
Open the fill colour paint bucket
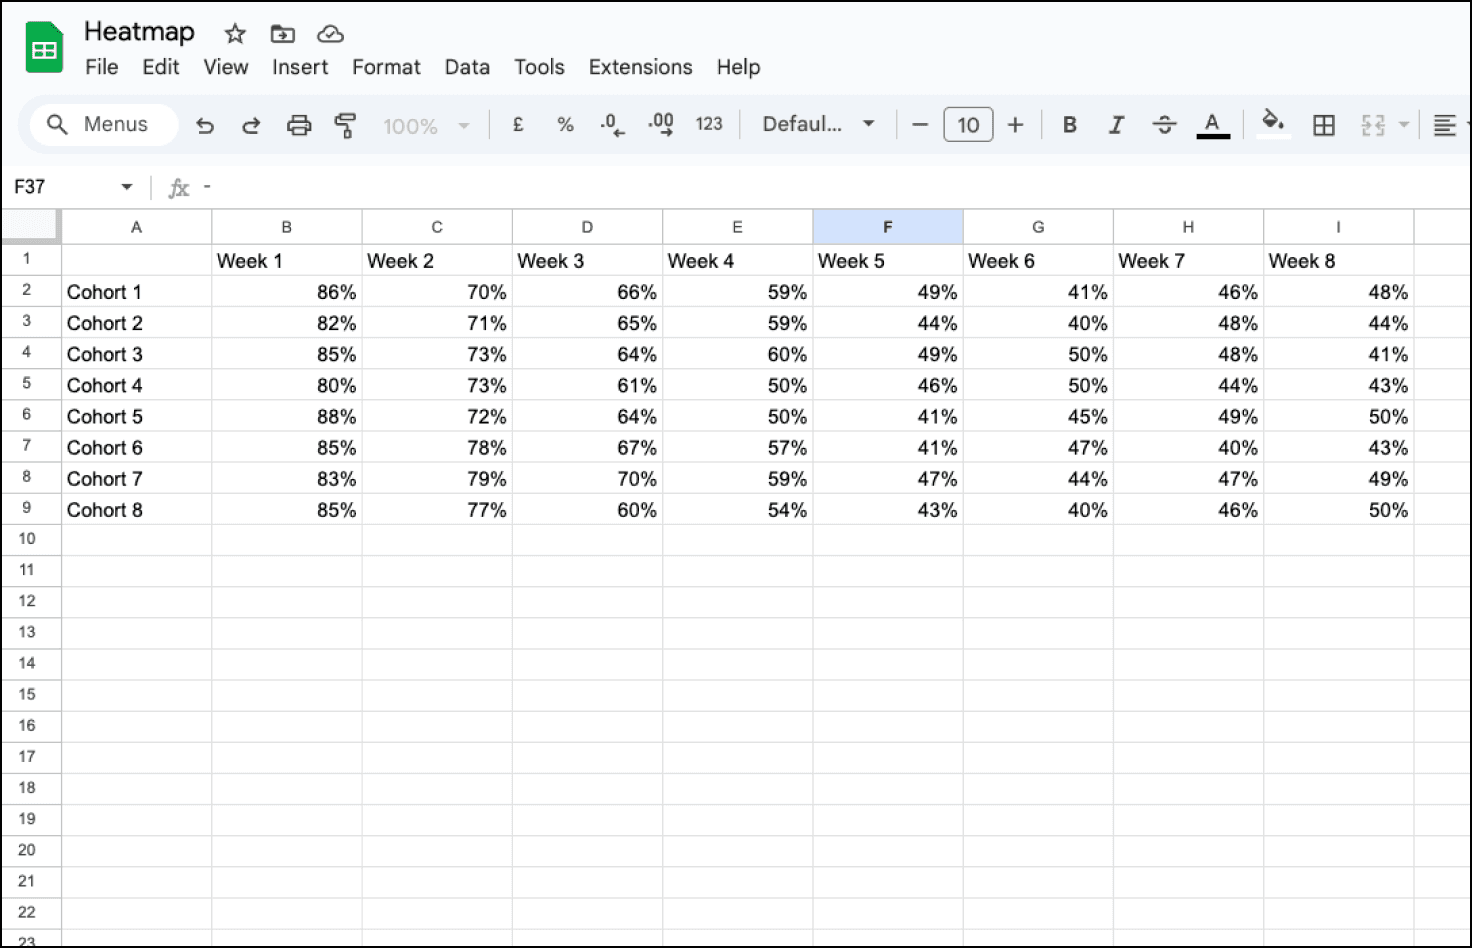tap(1272, 123)
